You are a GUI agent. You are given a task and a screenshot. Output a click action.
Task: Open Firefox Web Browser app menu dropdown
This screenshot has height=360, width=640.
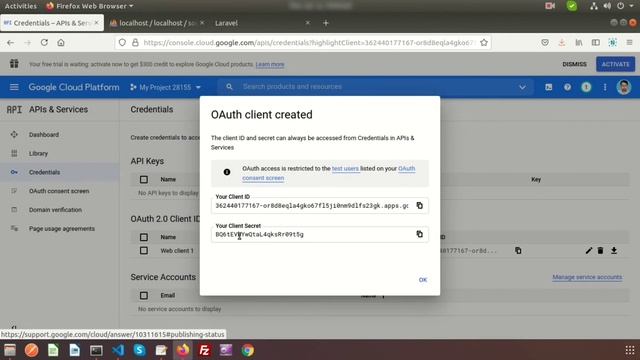tap(90, 6)
